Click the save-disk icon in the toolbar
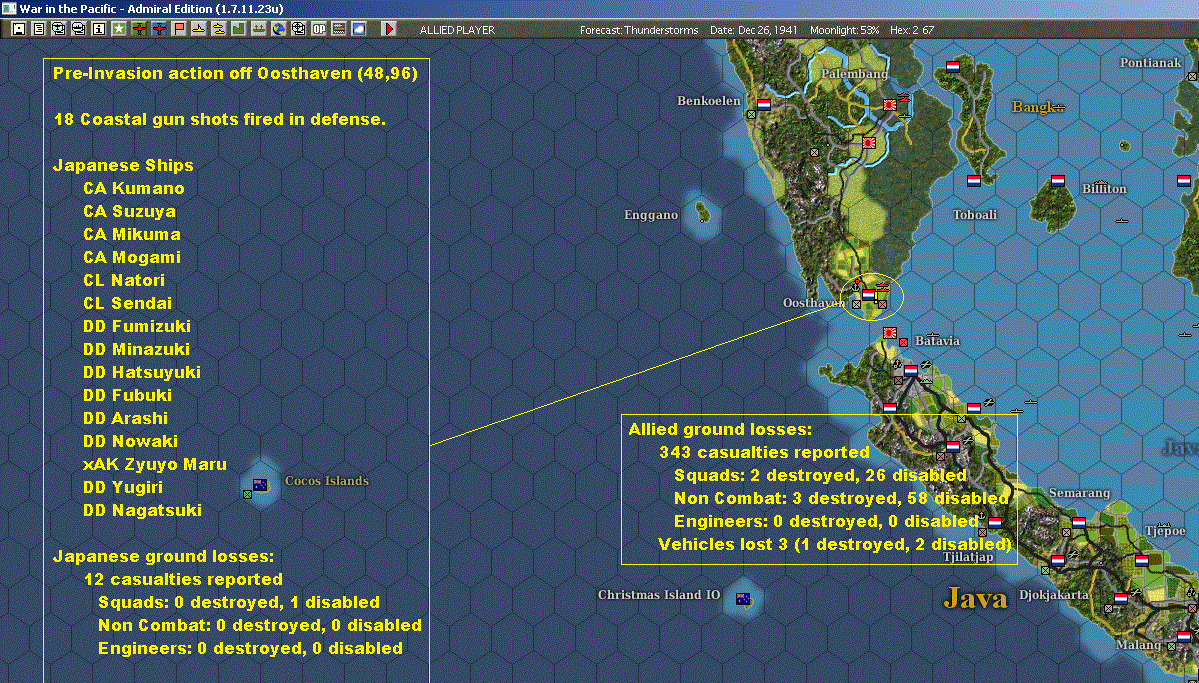Screen dimensions: 1199x683 pyautogui.click(x=19, y=29)
